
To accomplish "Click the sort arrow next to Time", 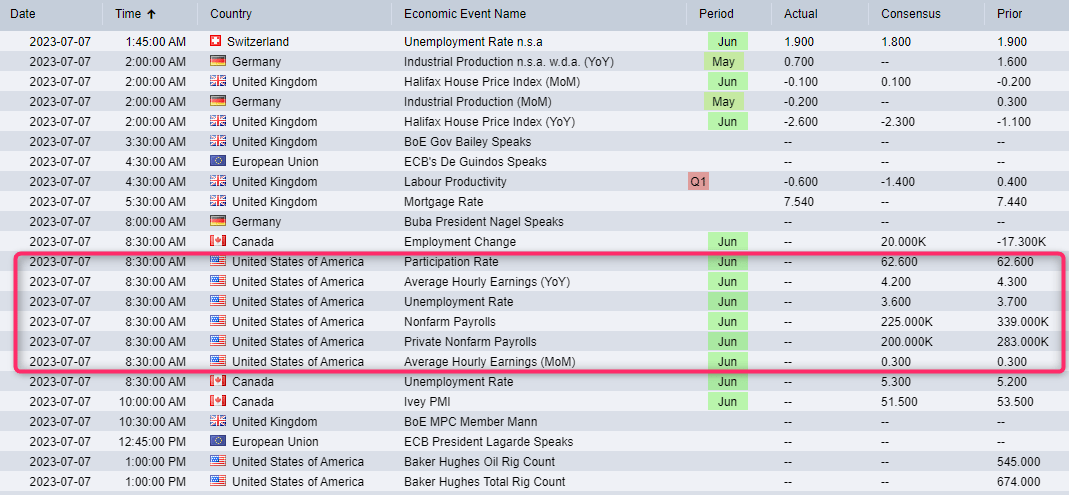I will click(x=151, y=14).
